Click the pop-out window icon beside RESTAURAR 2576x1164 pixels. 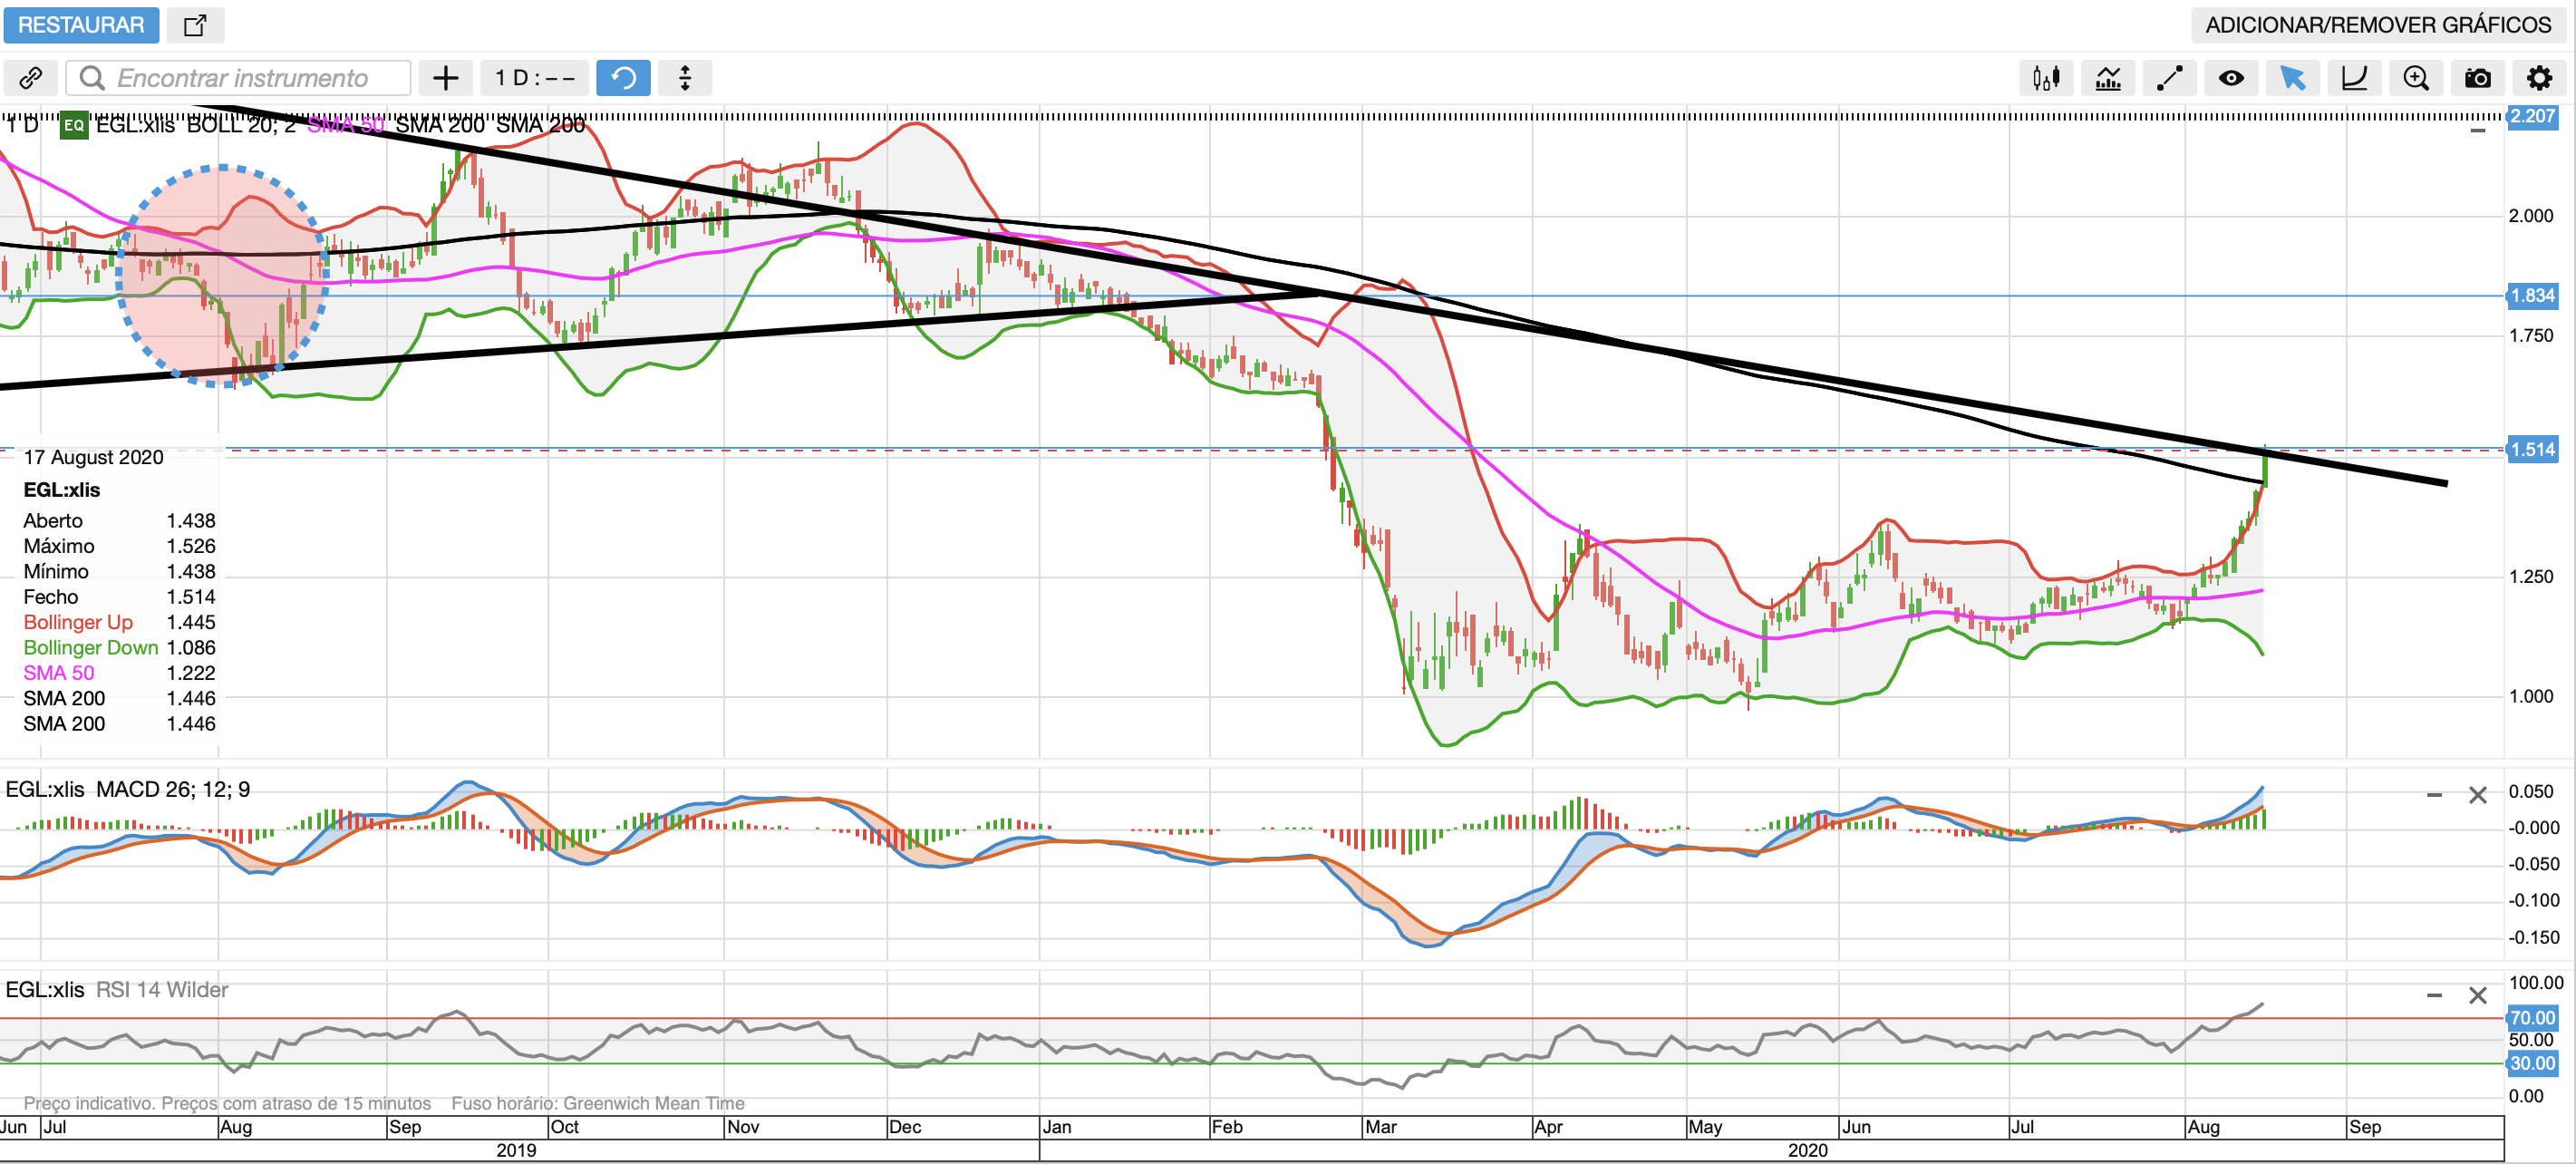pyautogui.click(x=195, y=25)
